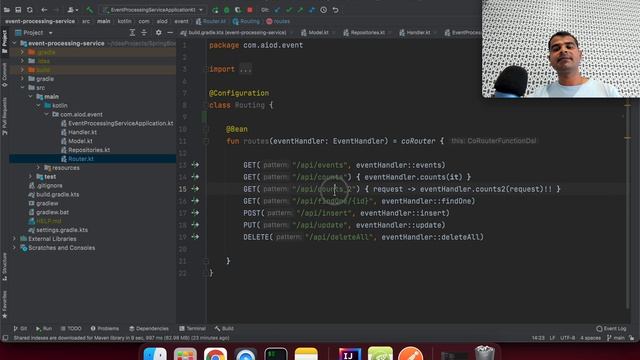Open the Event Log button
This screenshot has height=360, width=640.
611,329
